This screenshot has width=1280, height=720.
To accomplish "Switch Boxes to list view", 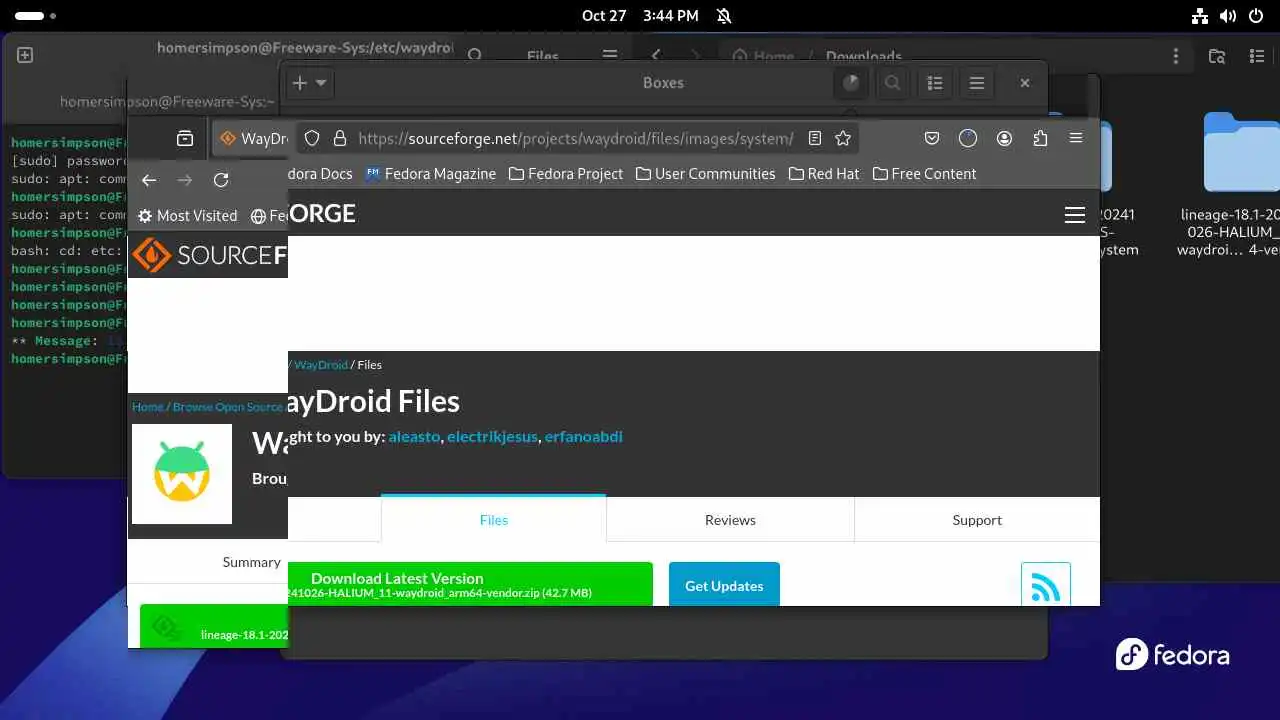I will (935, 83).
